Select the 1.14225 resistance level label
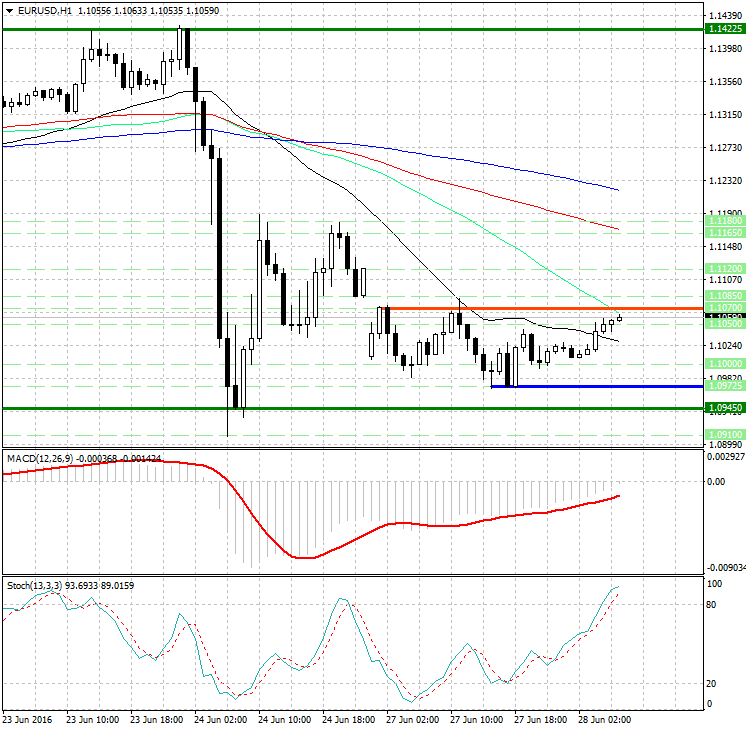This screenshot has width=746, height=731. point(725,29)
